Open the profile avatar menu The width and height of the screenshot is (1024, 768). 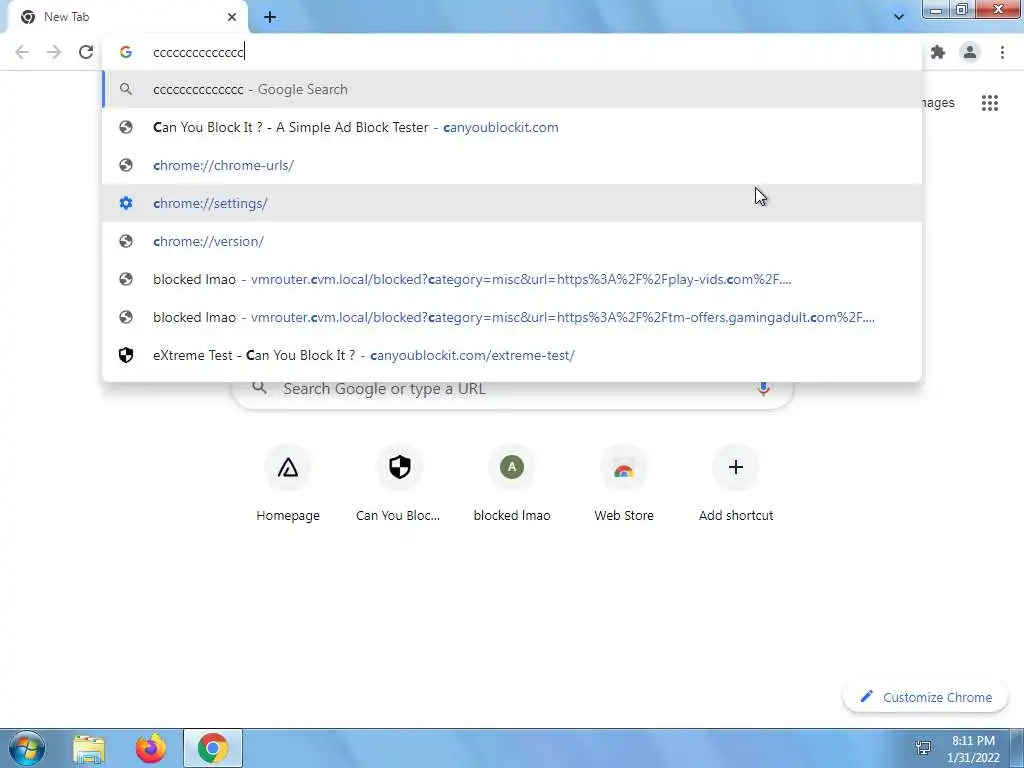coord(970,52)
